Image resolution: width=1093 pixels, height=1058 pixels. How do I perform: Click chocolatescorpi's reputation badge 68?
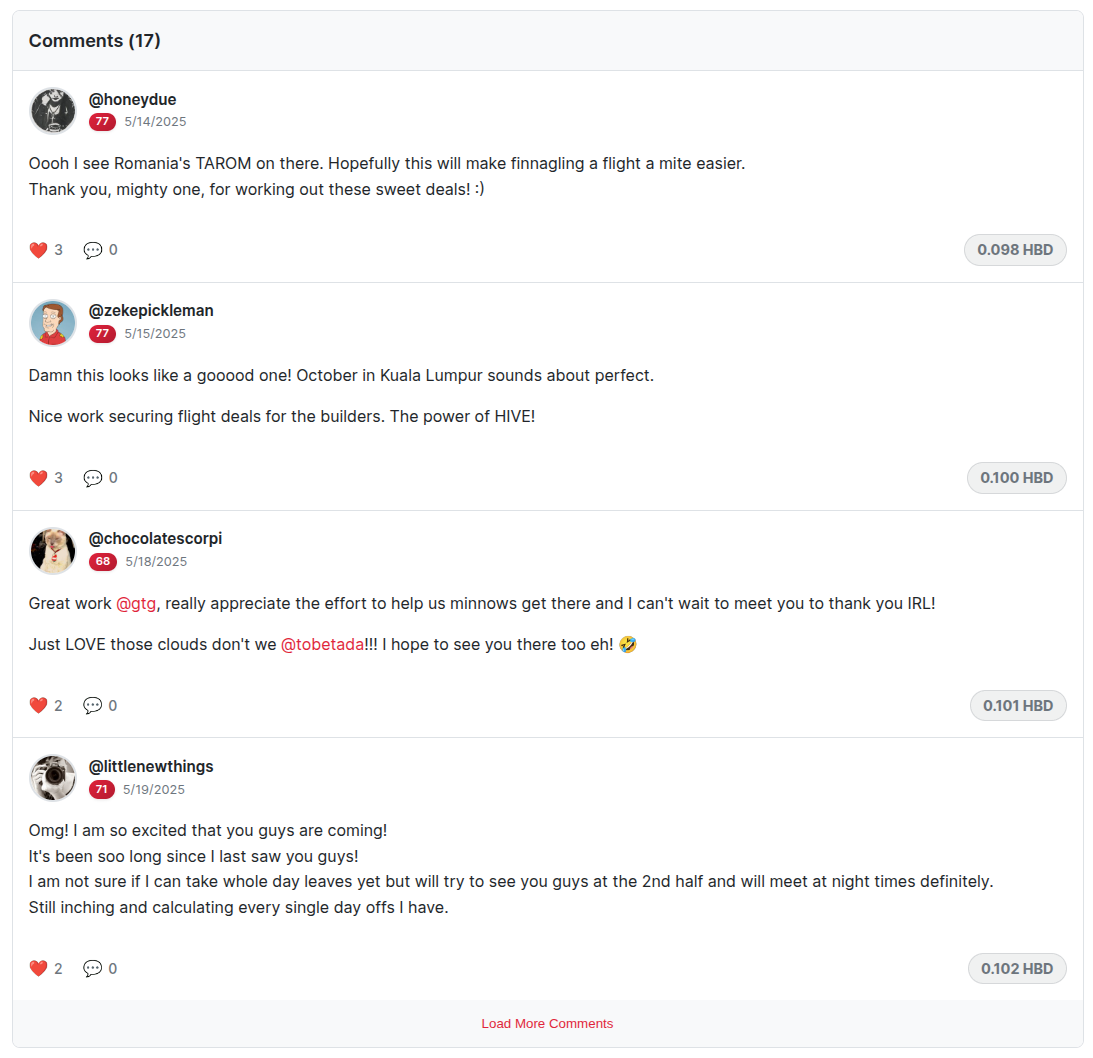pyautogui.click(x=102, y=562)
